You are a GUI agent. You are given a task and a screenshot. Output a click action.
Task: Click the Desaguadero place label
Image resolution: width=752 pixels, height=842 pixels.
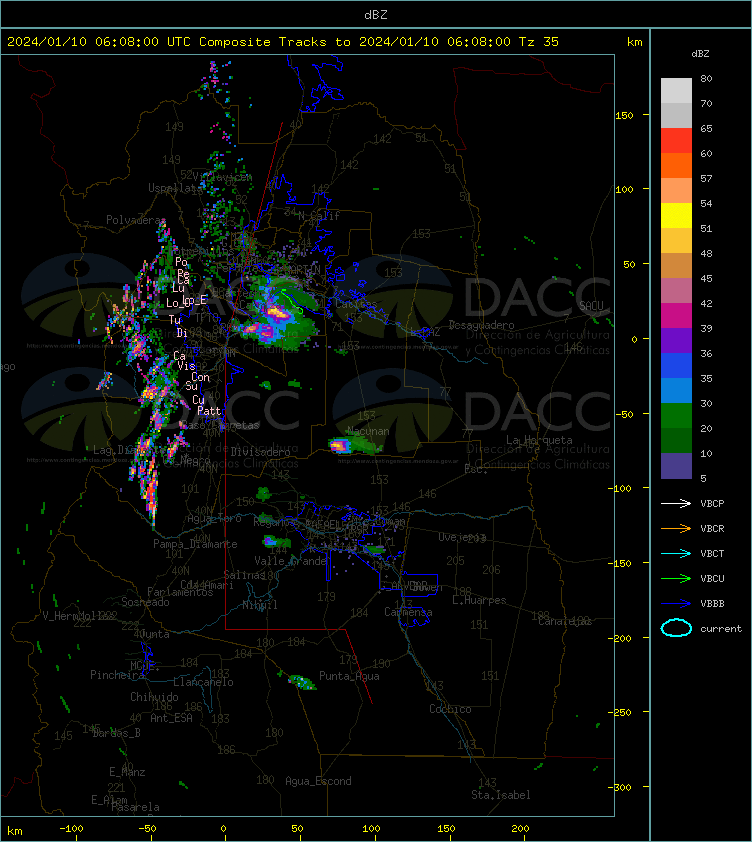[481, 325]
